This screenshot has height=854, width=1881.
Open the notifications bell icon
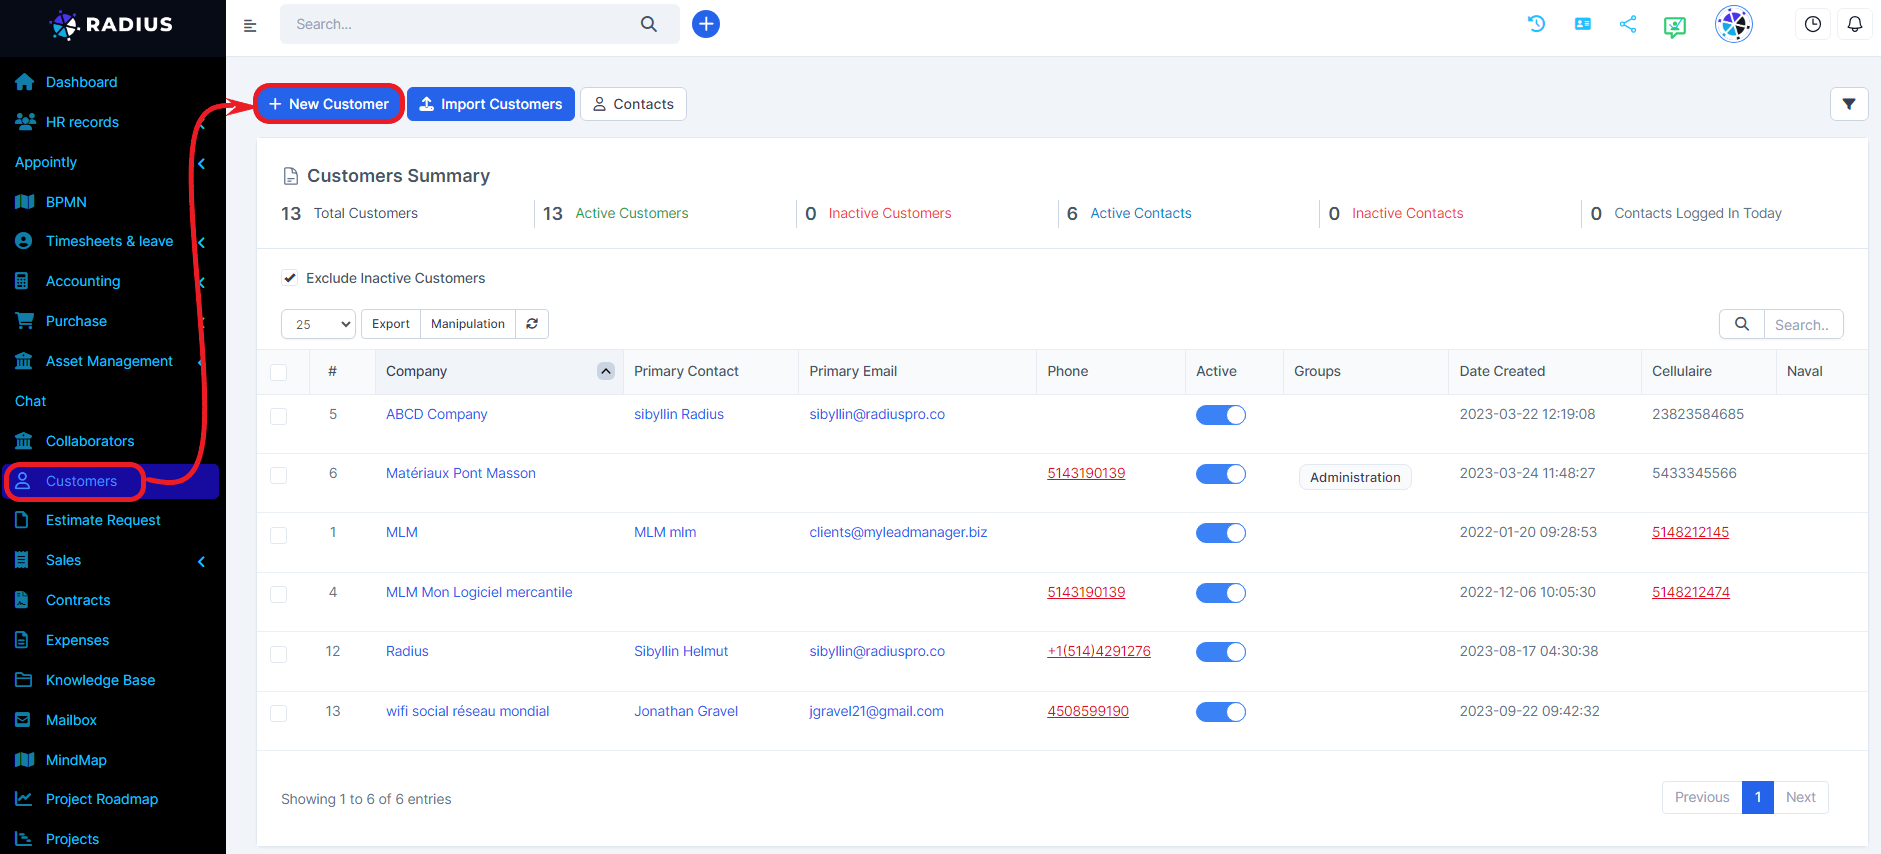click(x=1855, y=24)
